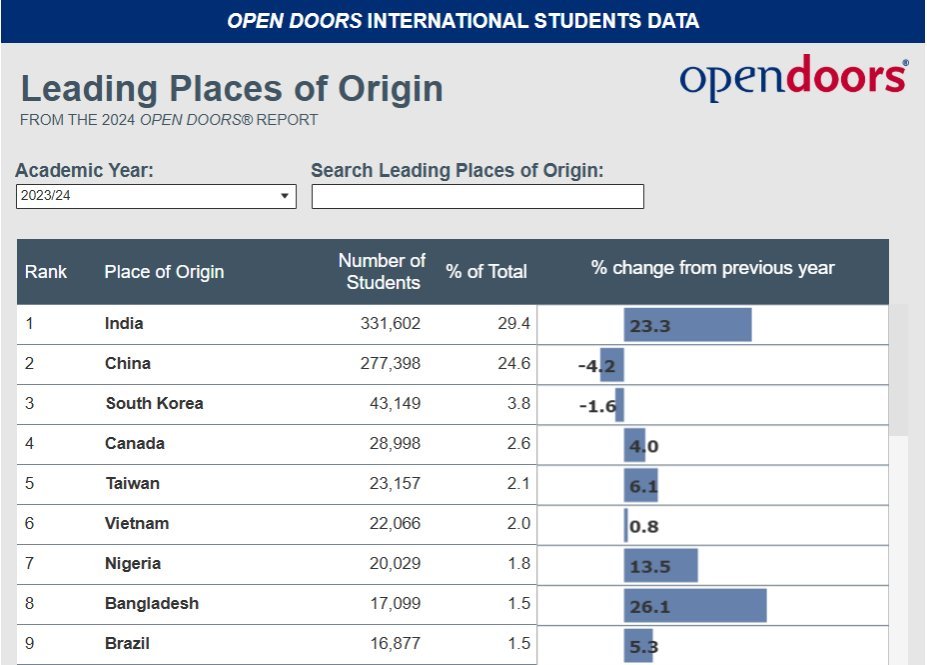Click India's 23.3 percent change bar

687,325
